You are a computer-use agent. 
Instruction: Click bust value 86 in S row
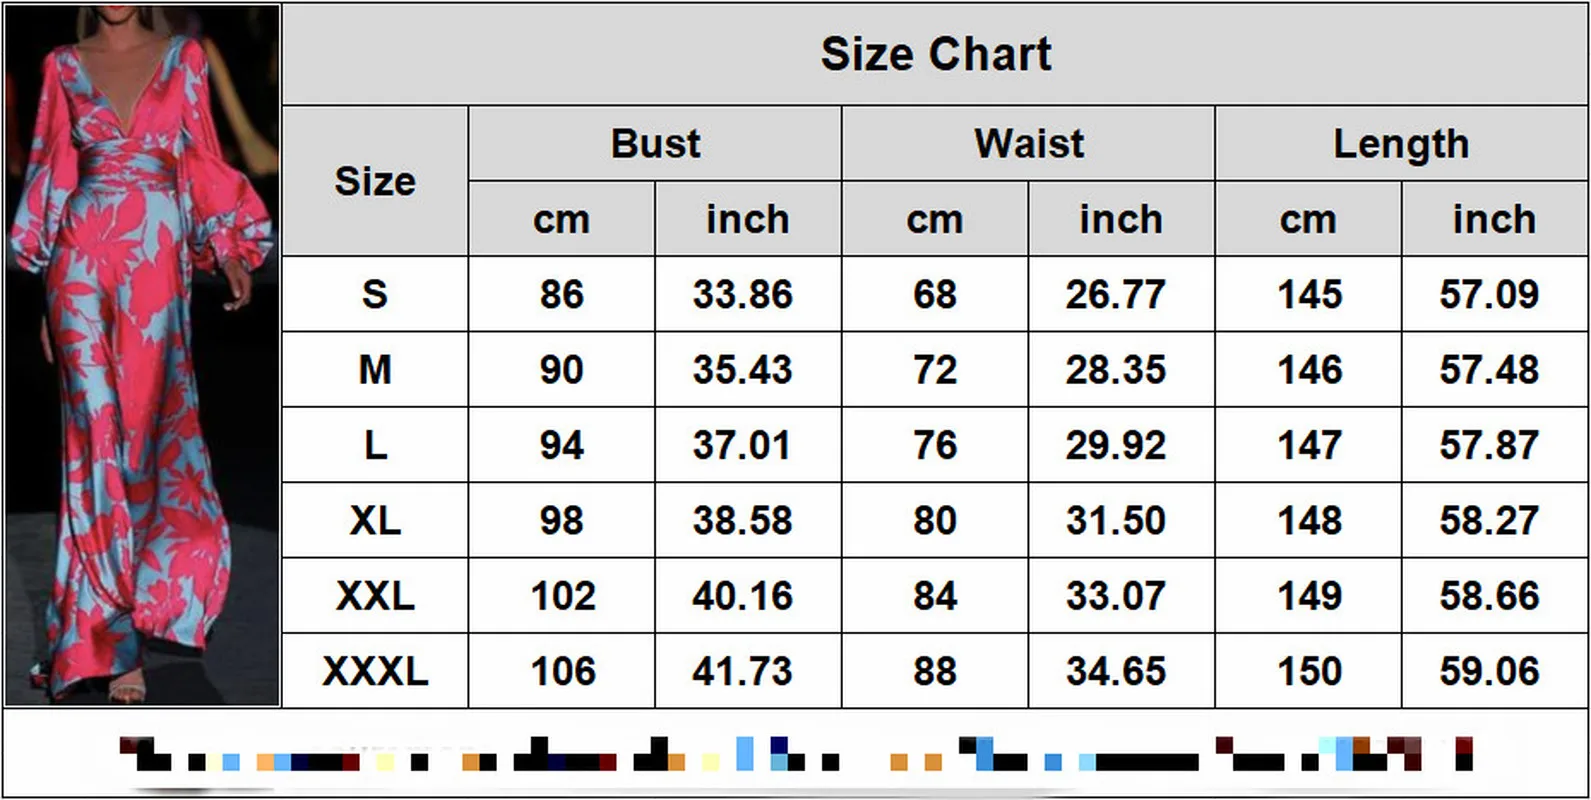tap(561, 294)
